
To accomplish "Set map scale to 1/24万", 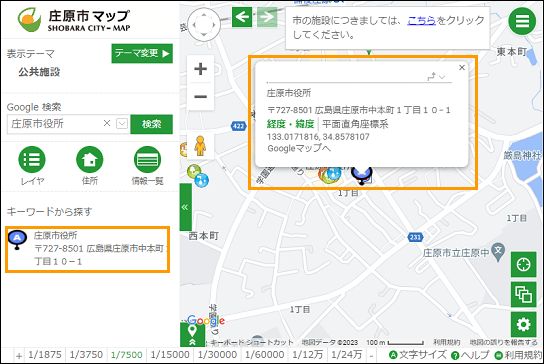I will 347,355.
